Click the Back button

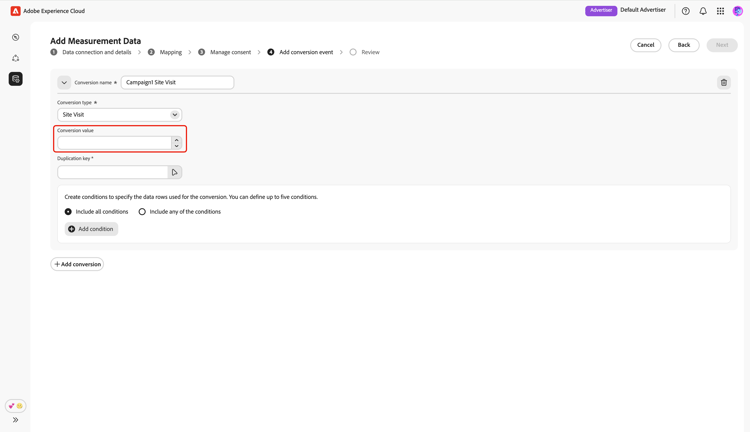pos(684,45)
